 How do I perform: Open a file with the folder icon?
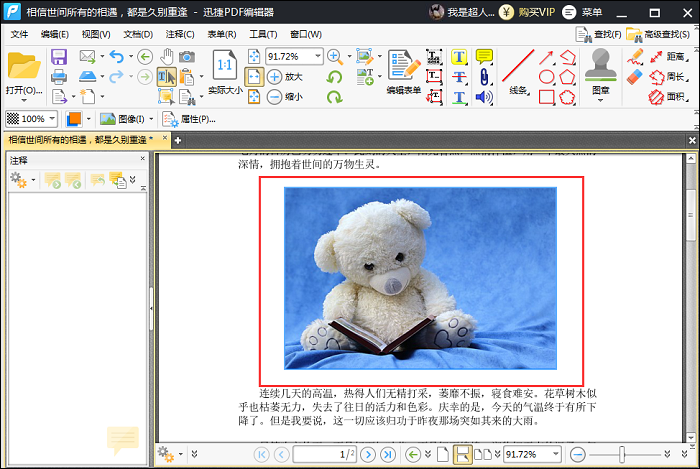tap(24, 66)
